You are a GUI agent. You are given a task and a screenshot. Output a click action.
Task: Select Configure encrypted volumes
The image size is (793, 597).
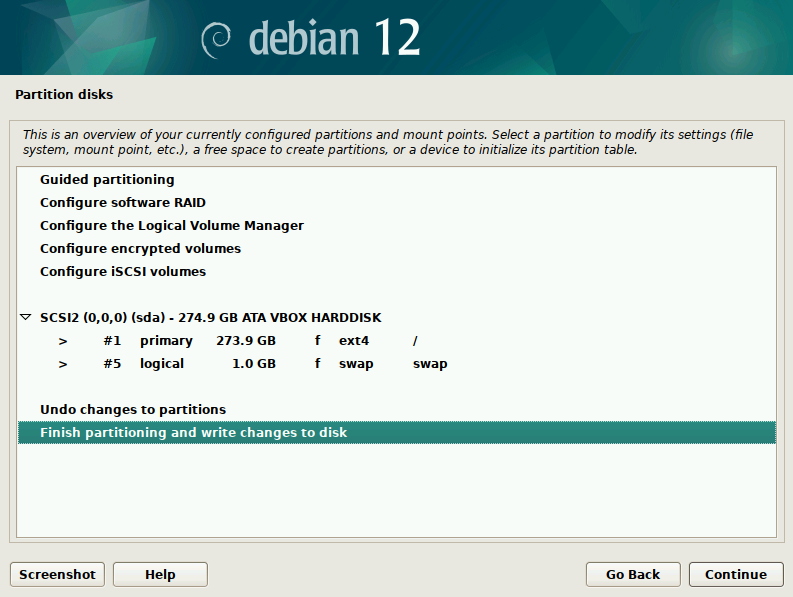tap(396, 248)
